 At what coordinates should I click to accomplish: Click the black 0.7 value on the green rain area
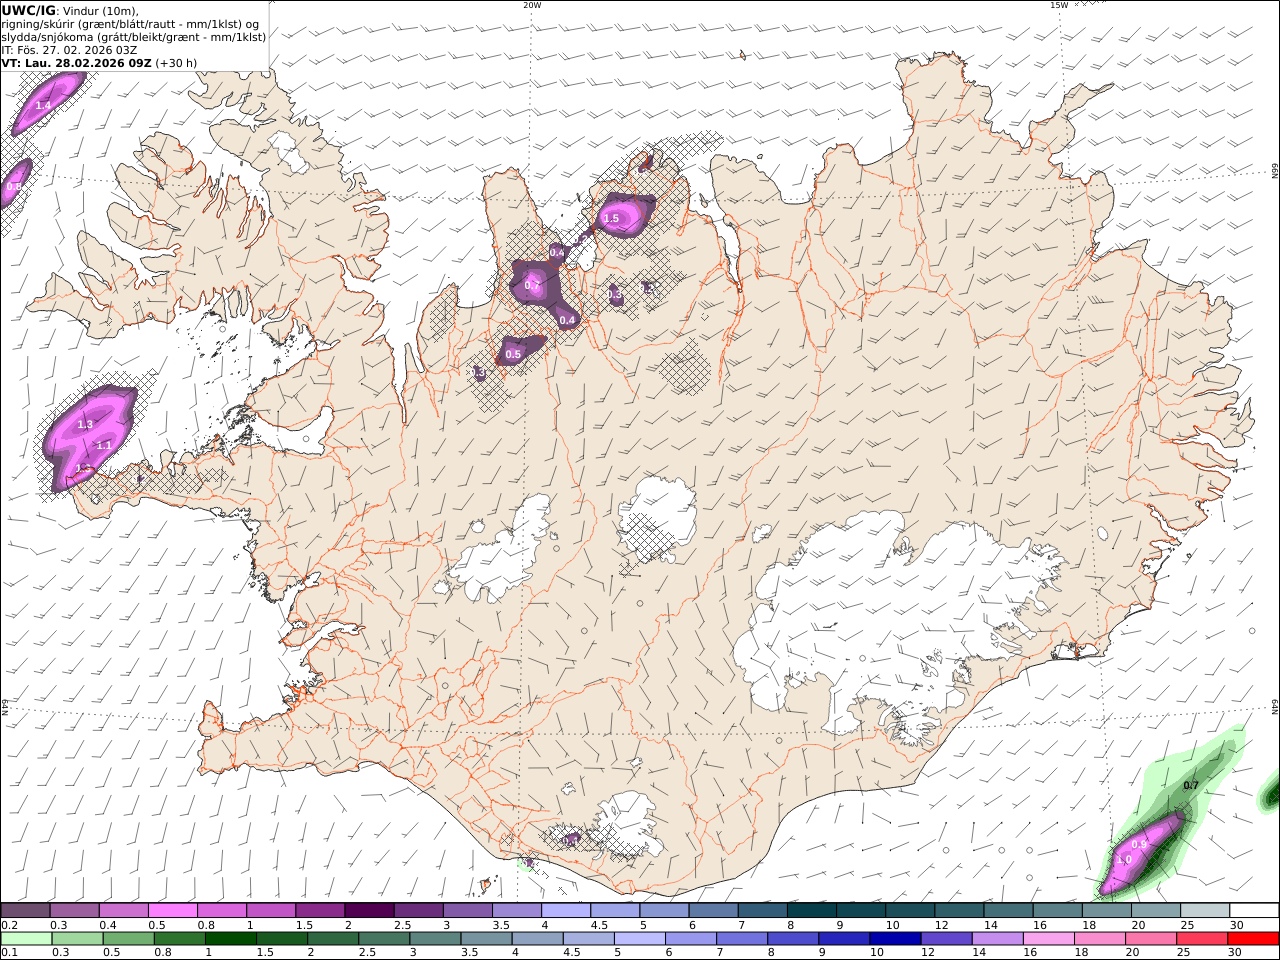1191,786
